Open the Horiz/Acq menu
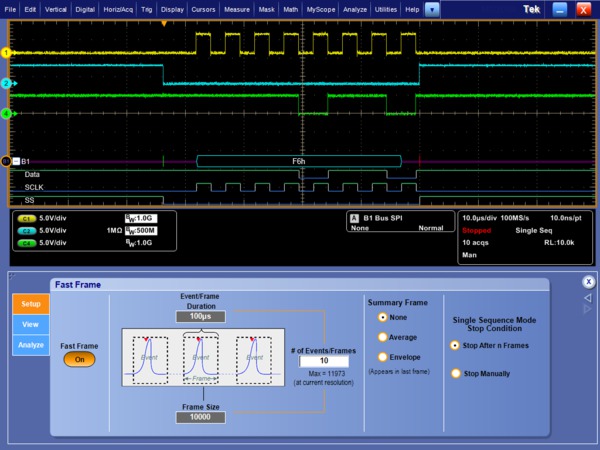Image resolution: width=600 pixels, height=450 pixels. 119,9
